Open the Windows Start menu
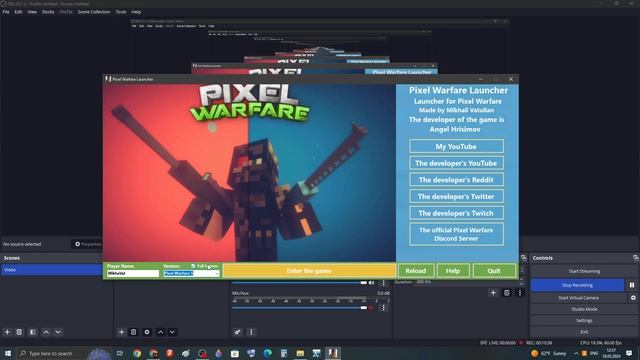The image size is (640, 360). pyautogui.click(x=8, y=353)
